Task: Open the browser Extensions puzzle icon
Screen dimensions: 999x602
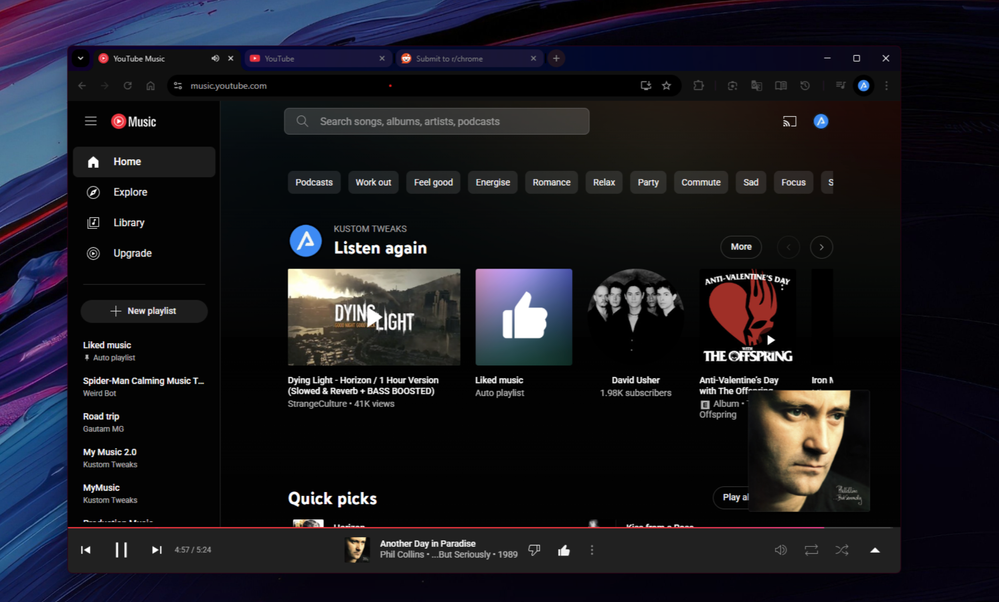Action: pos(698,85)
